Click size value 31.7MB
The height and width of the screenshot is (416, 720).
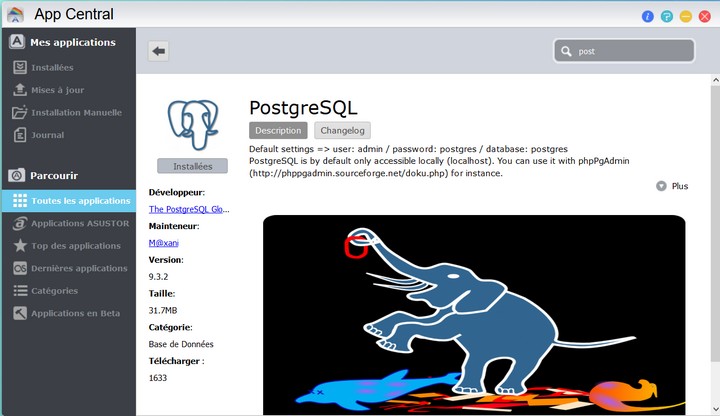click(163, 310)
